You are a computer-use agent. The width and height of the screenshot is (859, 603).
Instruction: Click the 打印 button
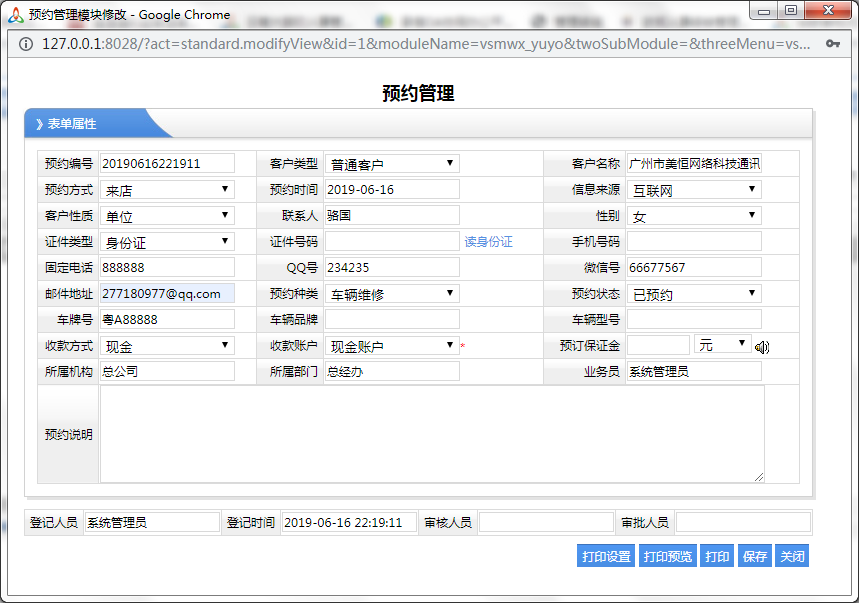(x=717, y=556)
